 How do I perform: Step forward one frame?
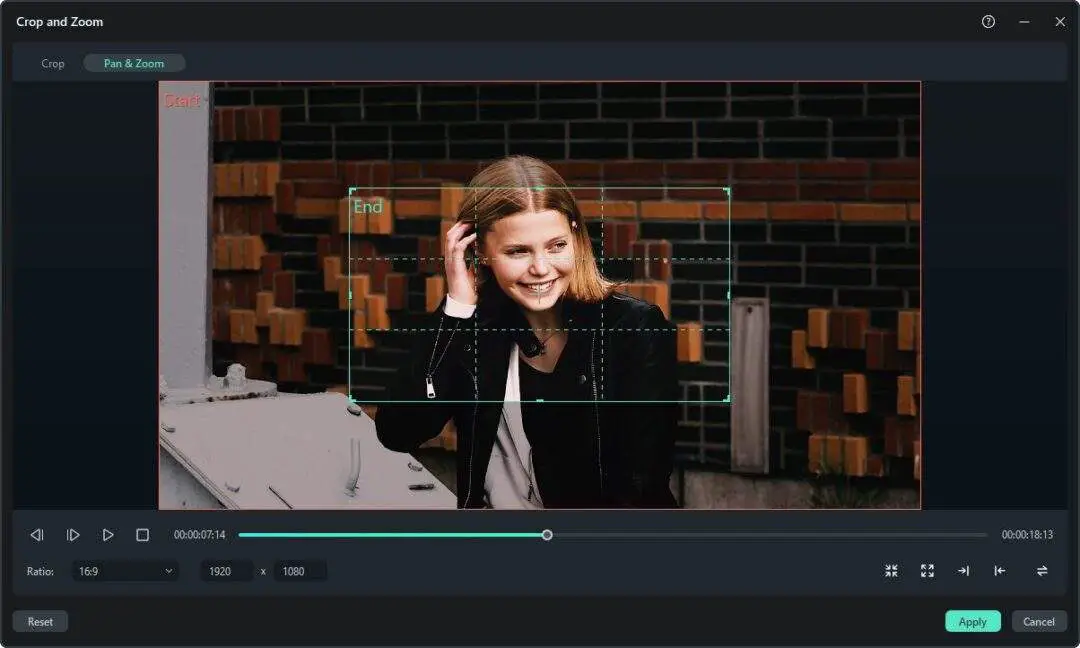pos(72,534)
